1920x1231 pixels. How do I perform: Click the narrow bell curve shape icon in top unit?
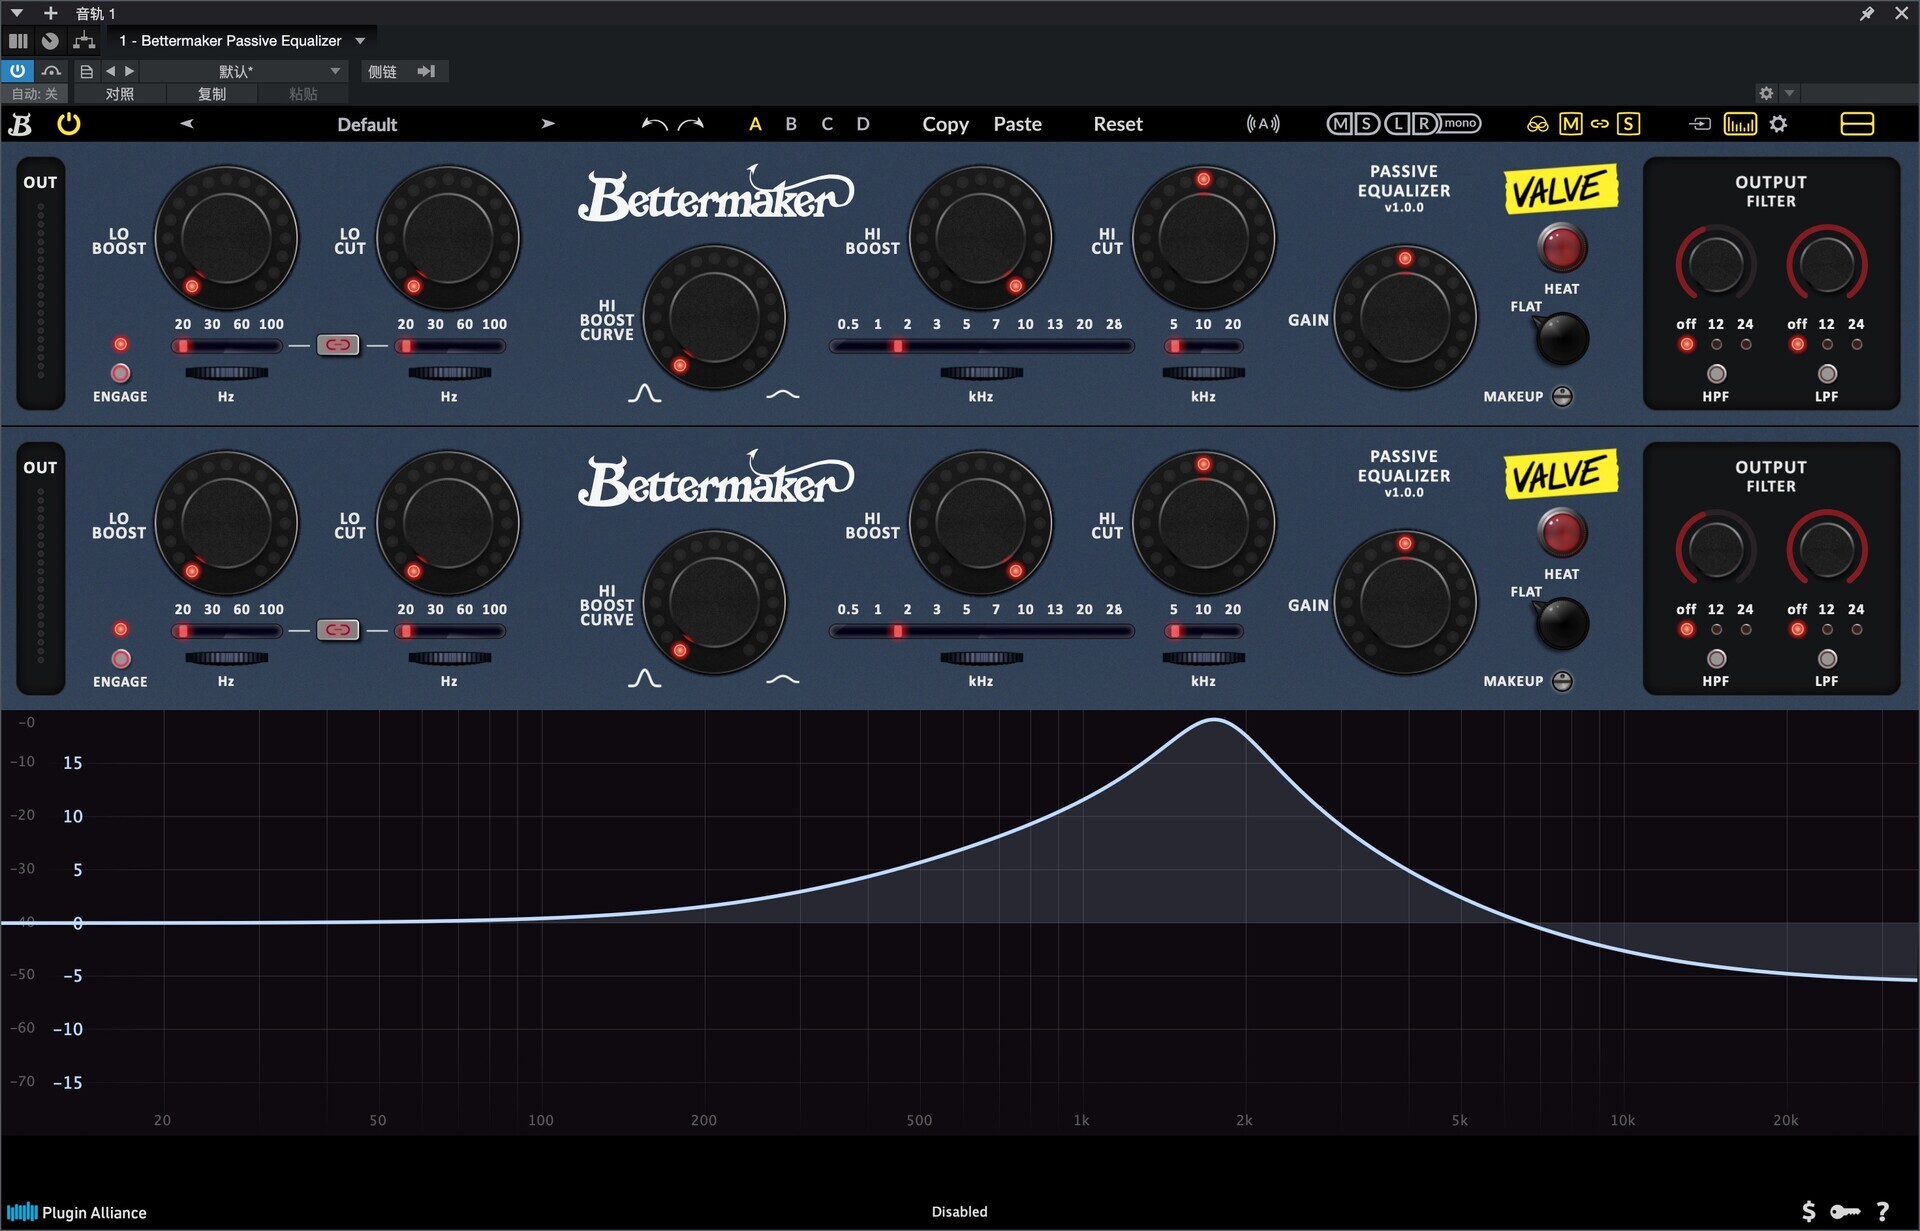645,393
